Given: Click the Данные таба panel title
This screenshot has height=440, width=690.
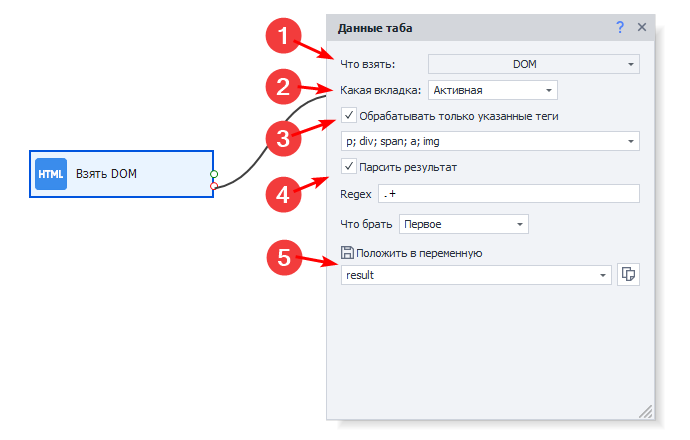Looking at the screenshot, I should [x=375, y=28].
